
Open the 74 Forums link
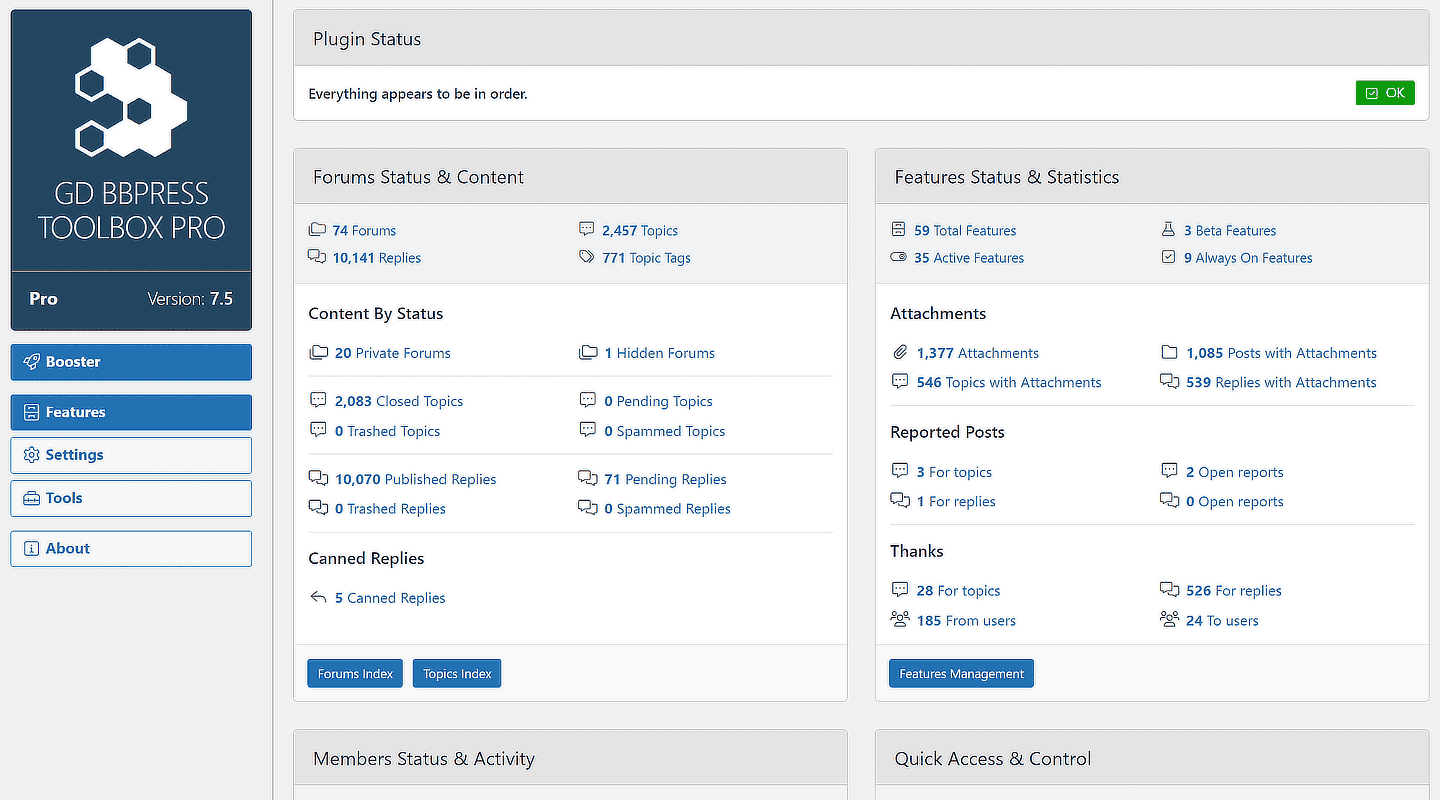click(364, 230)
